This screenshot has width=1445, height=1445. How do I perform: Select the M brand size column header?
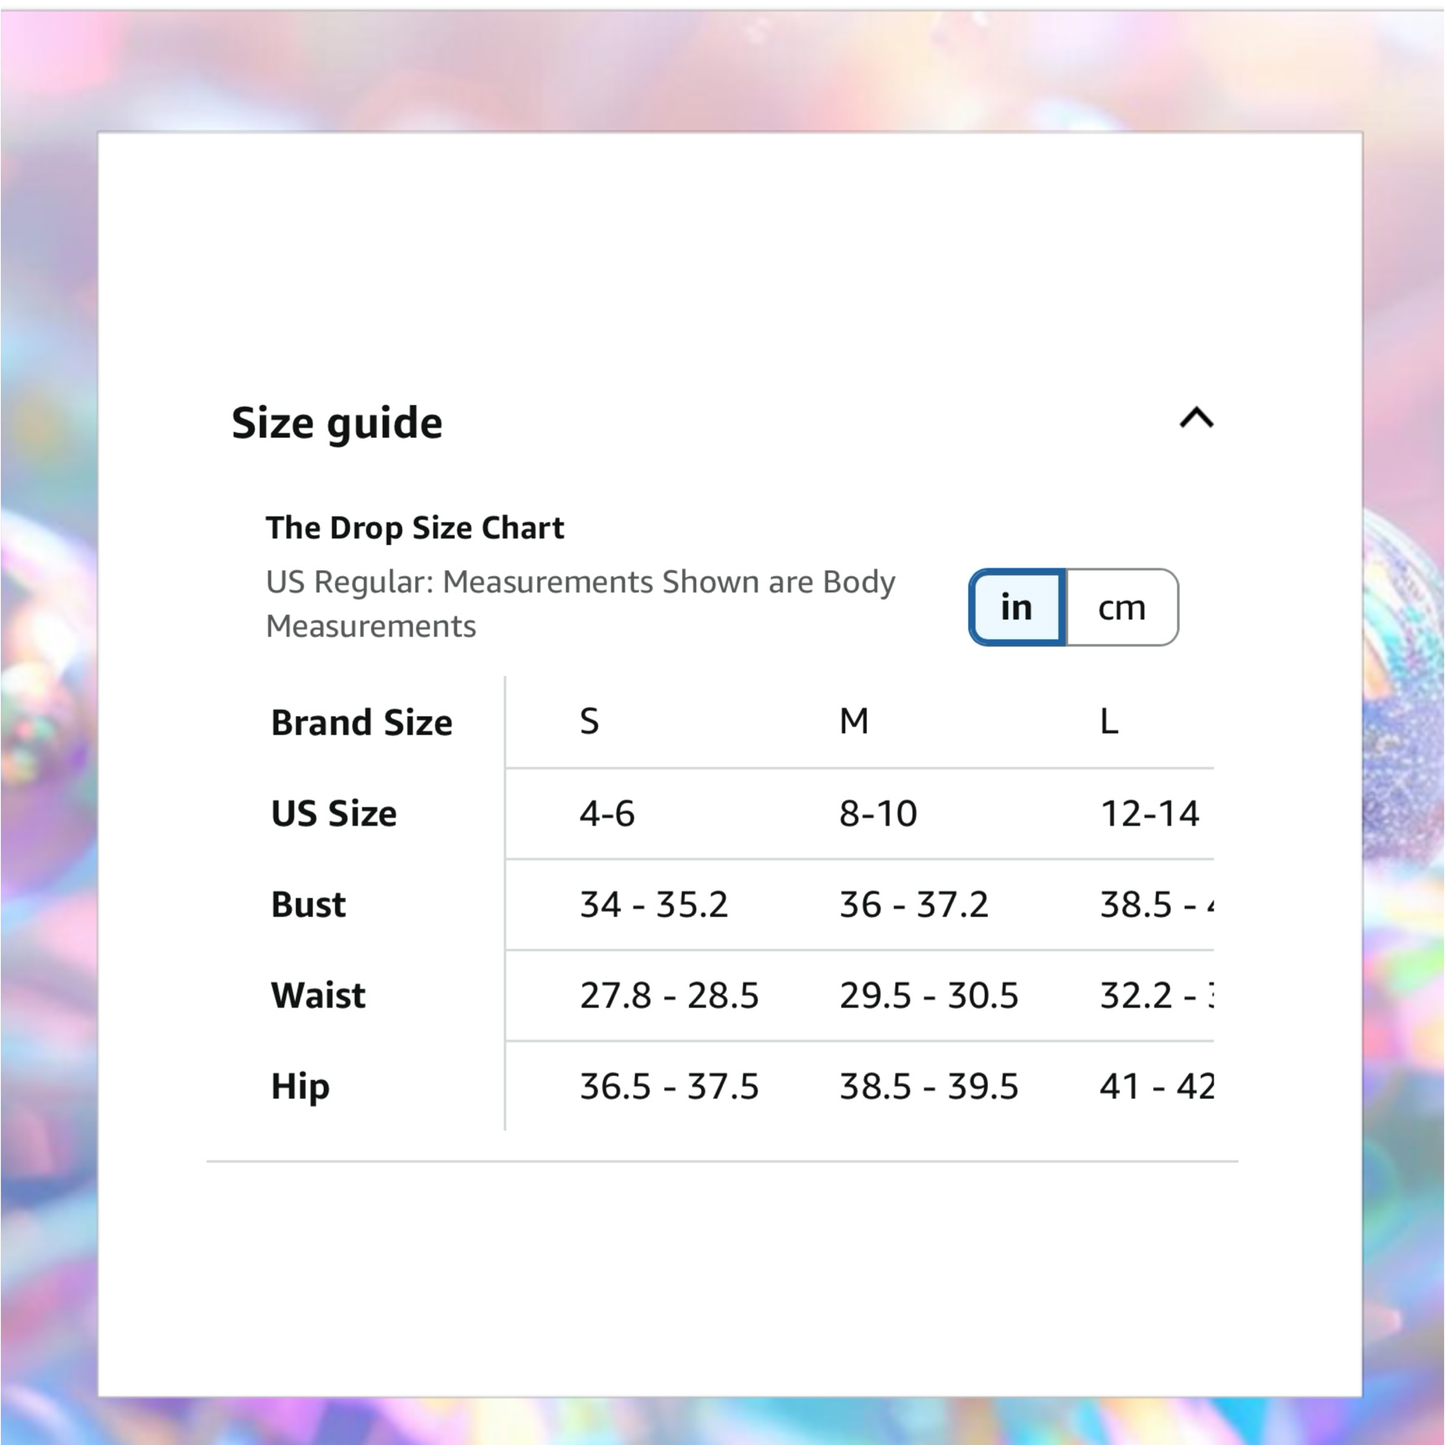tap(854, 721)
